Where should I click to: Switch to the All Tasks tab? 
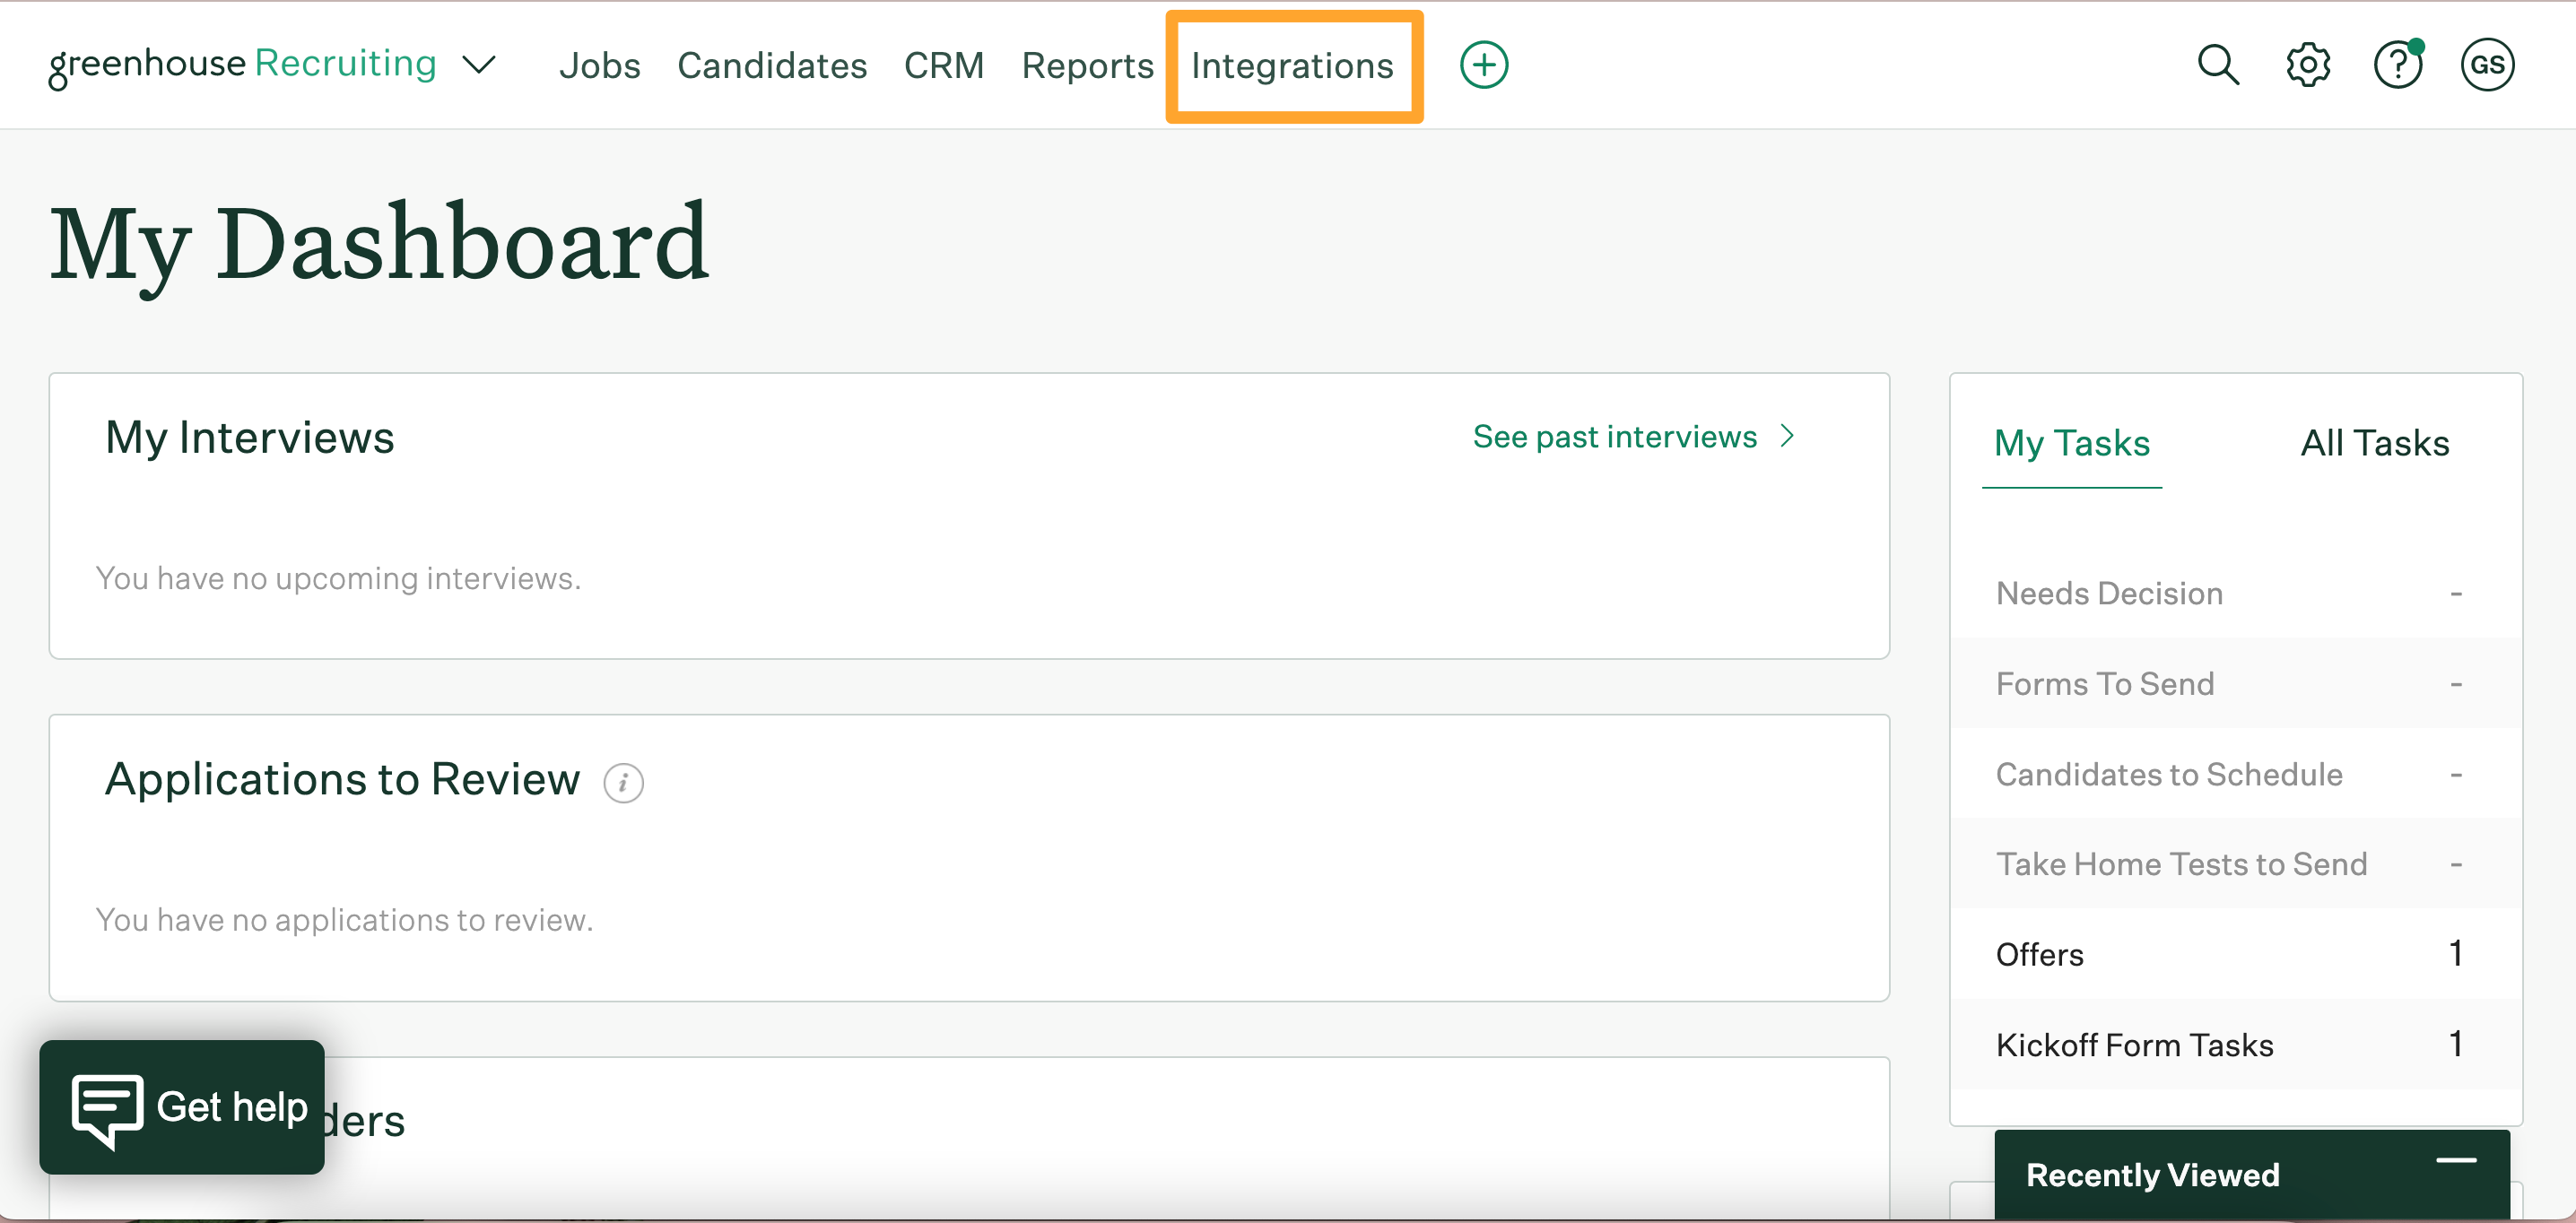2375,443
